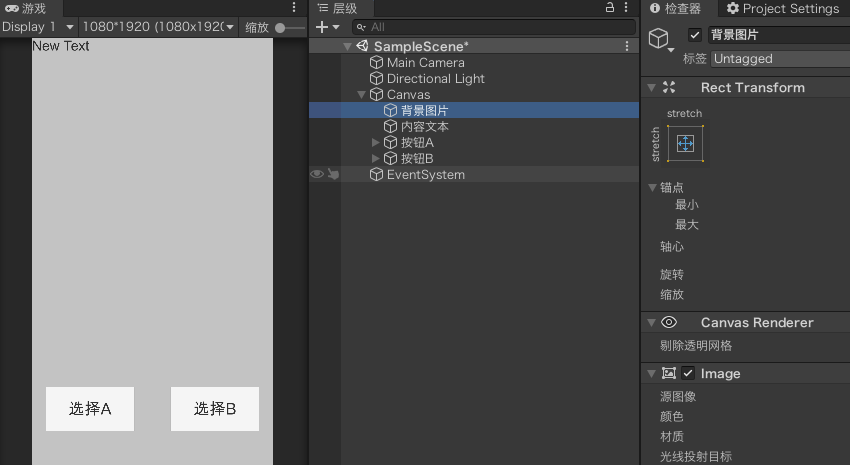This screenshot has width=850, height=465.
Task: Open the SampleScene row options menu
Action: tap(627, 46)
